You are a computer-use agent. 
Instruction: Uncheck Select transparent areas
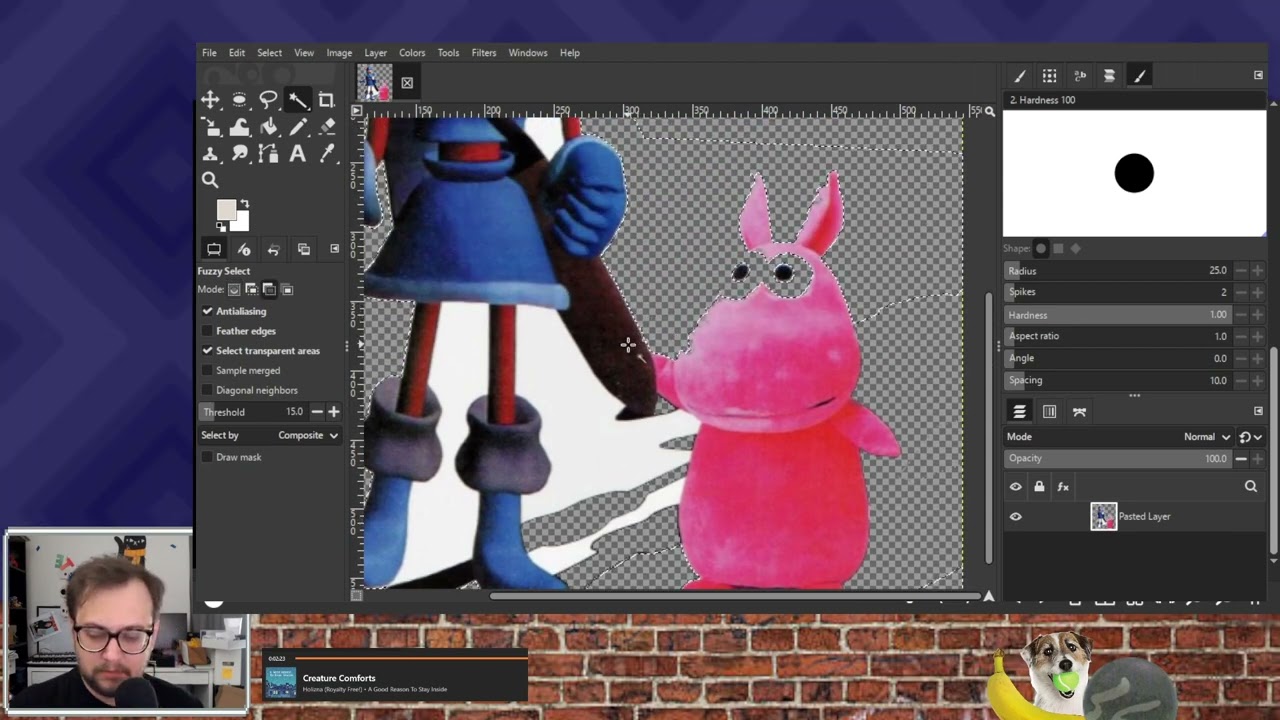pyautogui.click(x=208, y=351)
